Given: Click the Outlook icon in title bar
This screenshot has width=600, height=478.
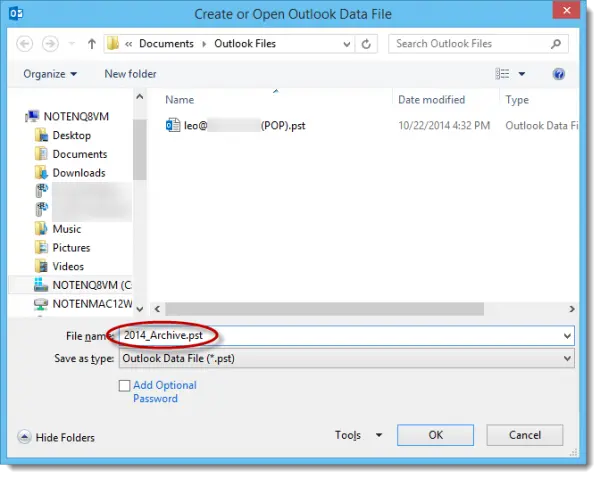Looking at the screenshot, I should click(16, 14).
